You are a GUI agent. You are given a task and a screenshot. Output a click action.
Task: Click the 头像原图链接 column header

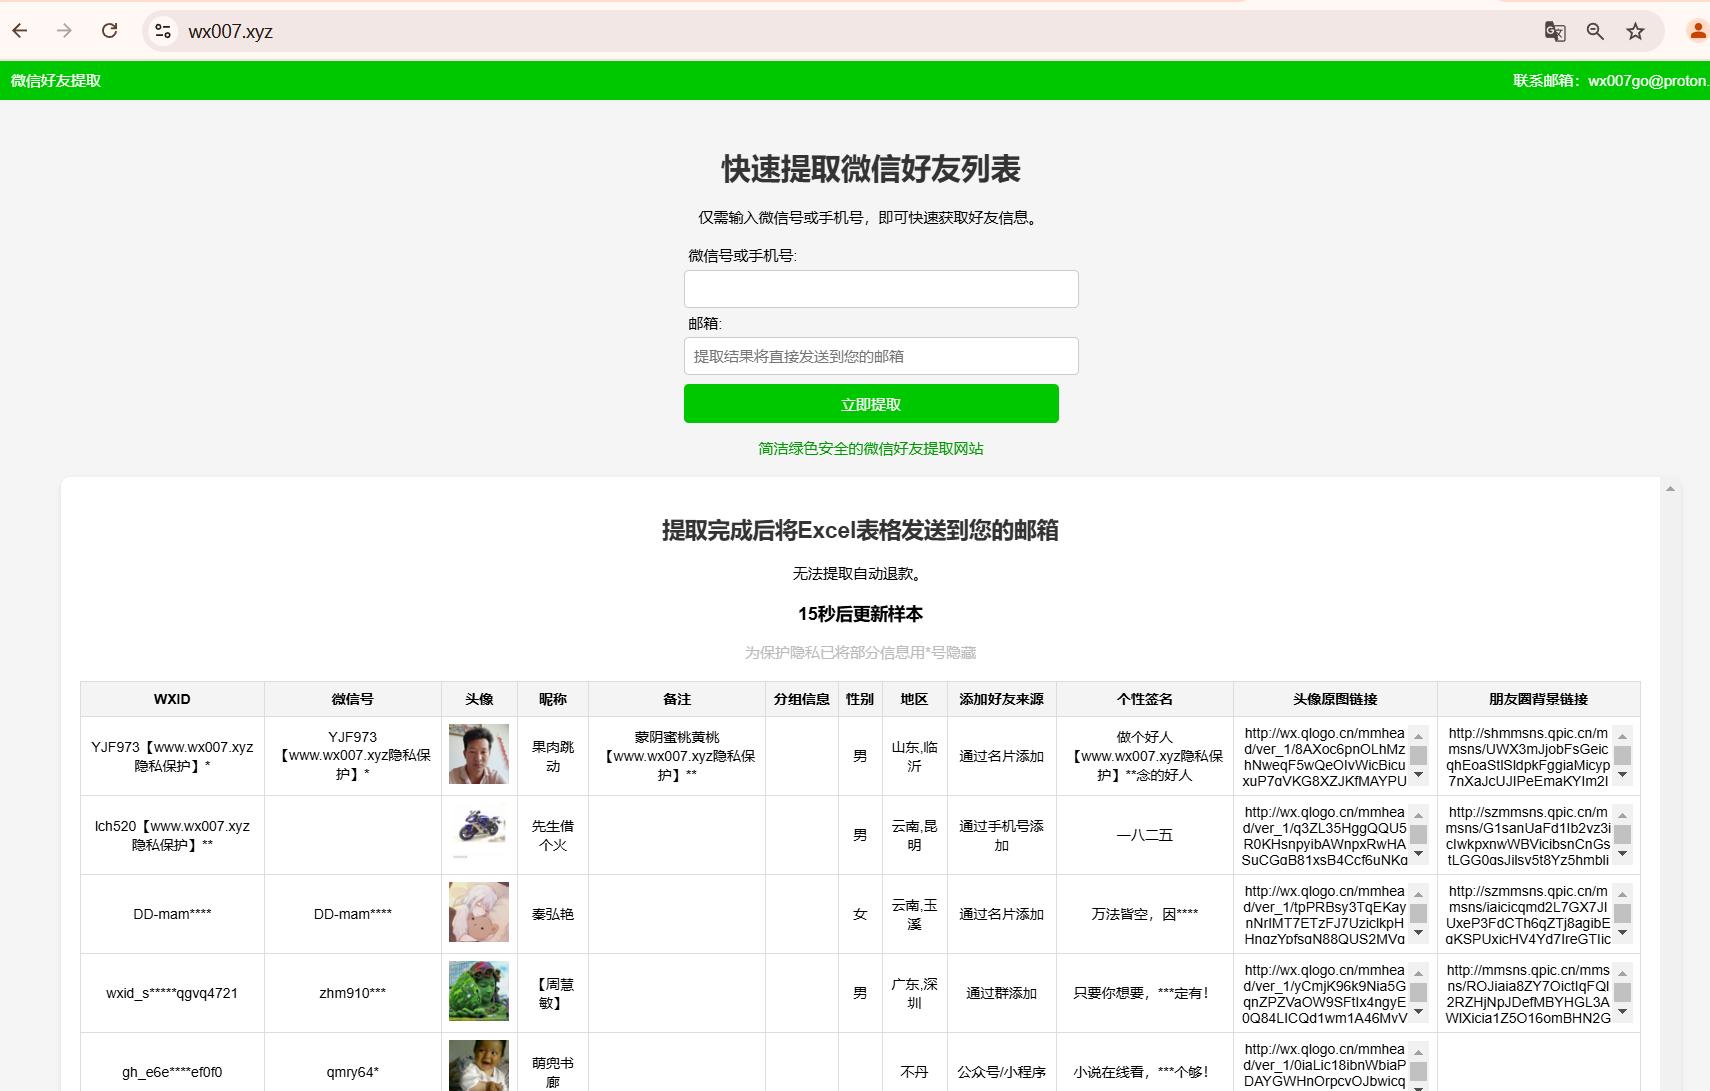[1335, 699]
